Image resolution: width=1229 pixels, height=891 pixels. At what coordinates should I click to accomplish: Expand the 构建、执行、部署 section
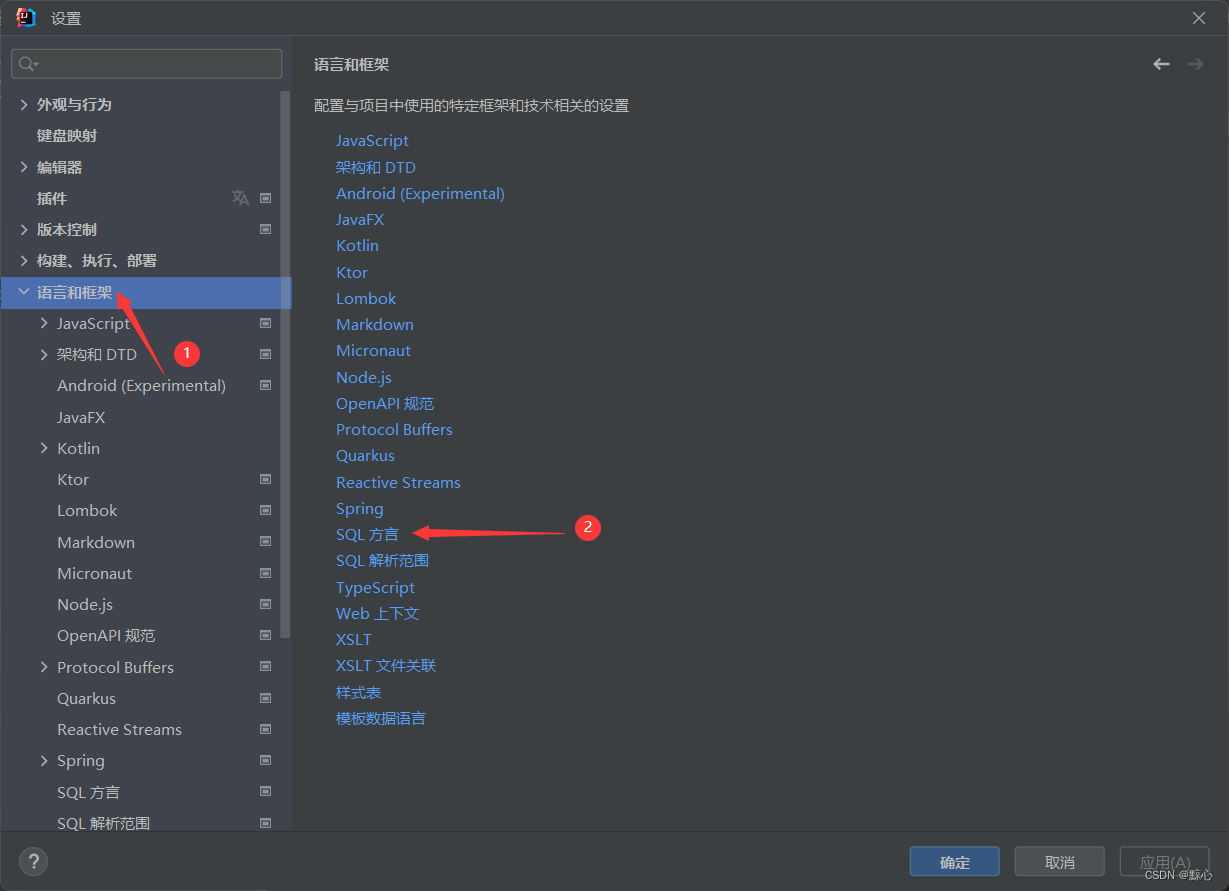pos(24,260)
